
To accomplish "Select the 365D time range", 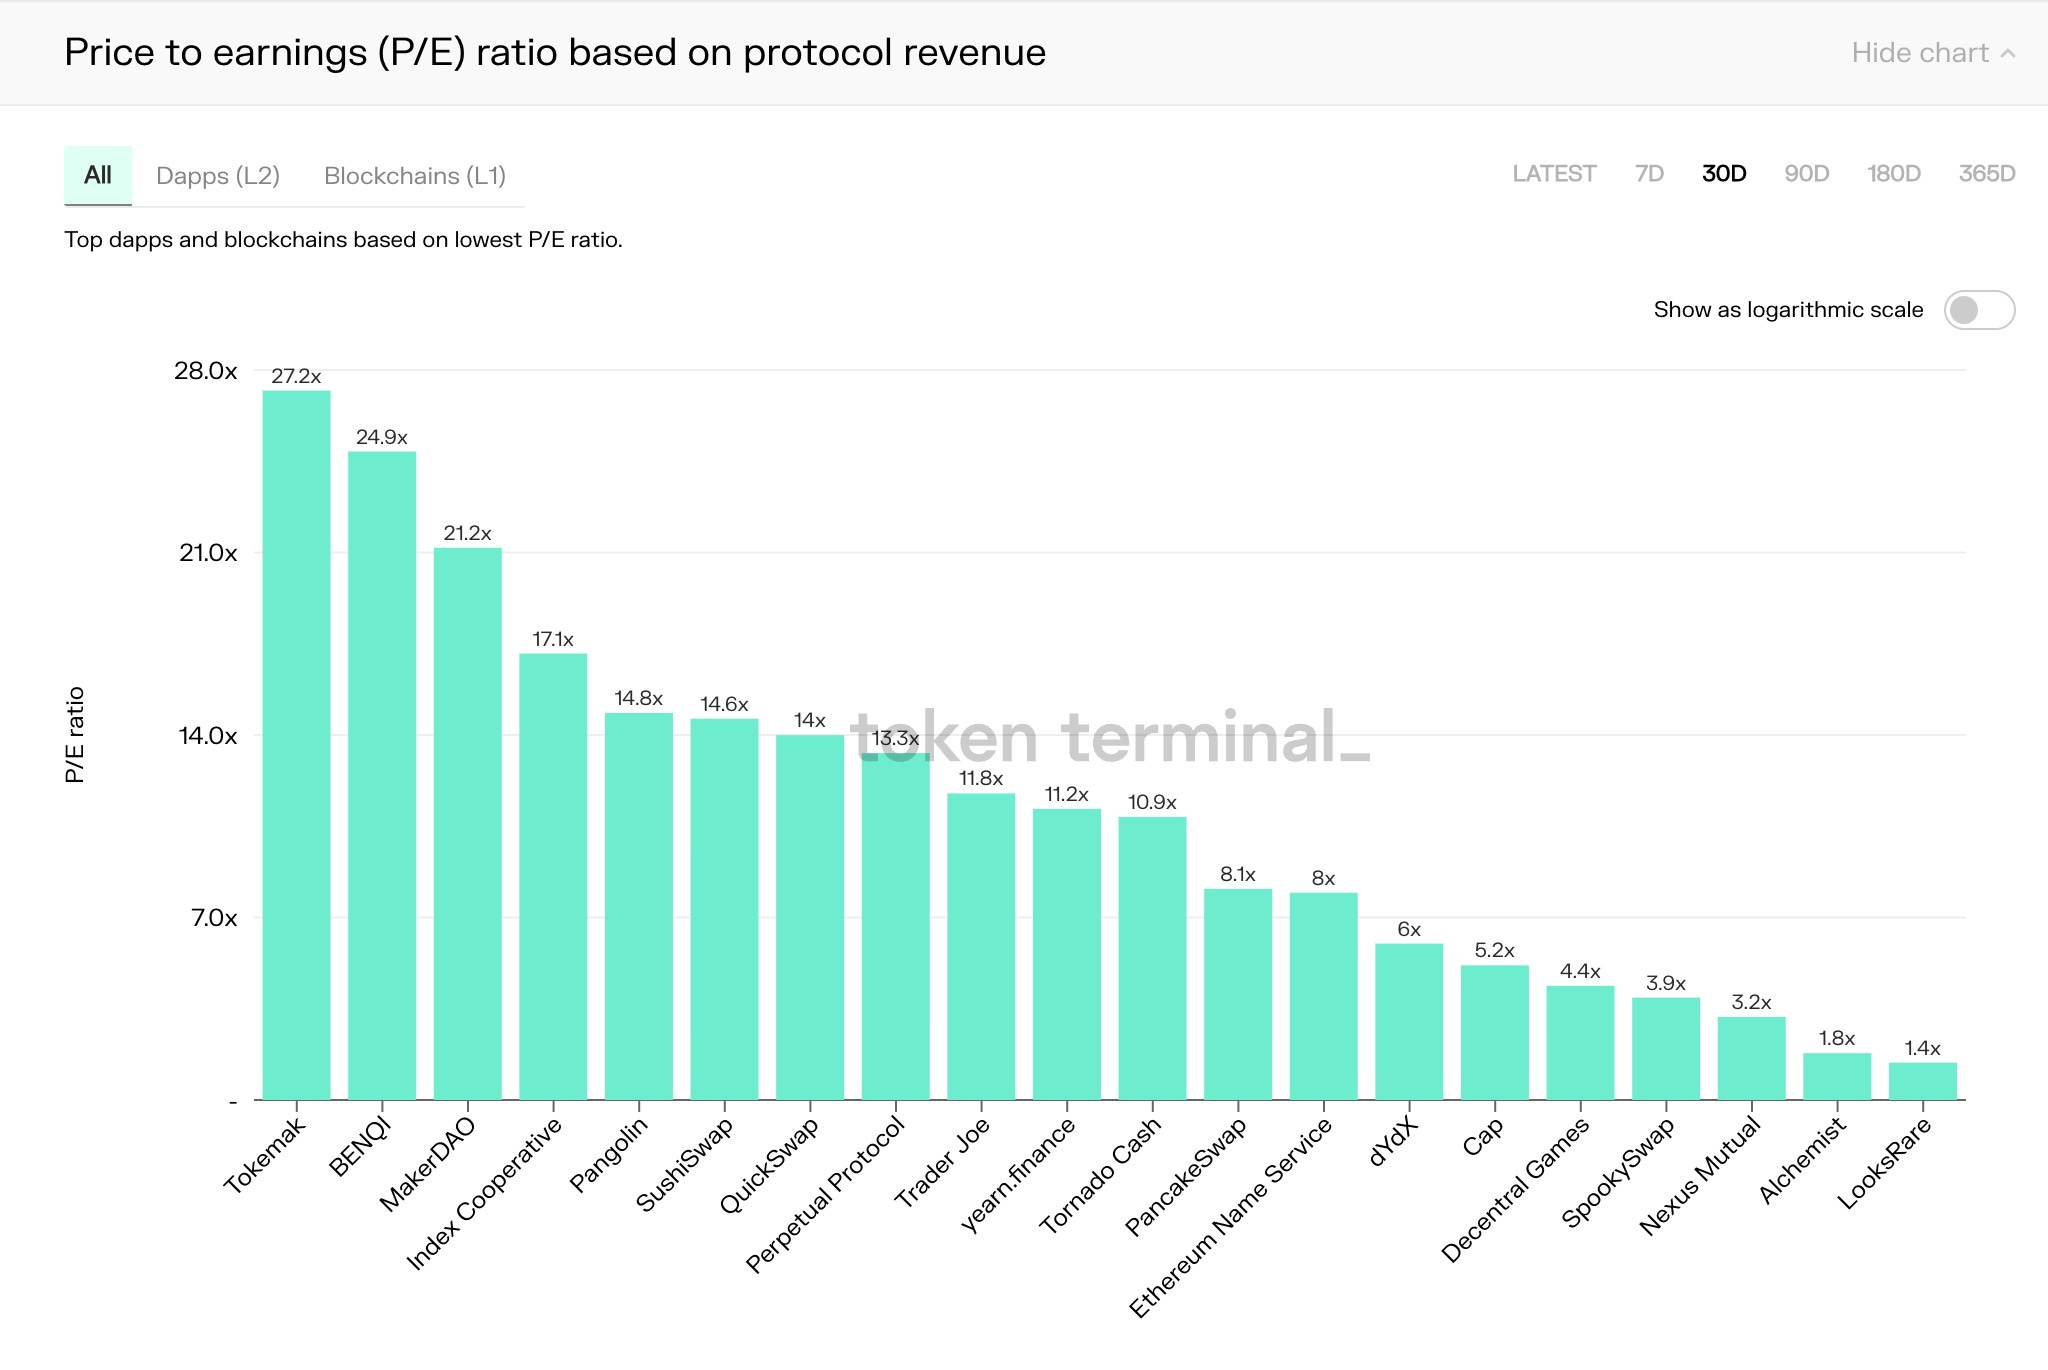I will coord(1986,174).
